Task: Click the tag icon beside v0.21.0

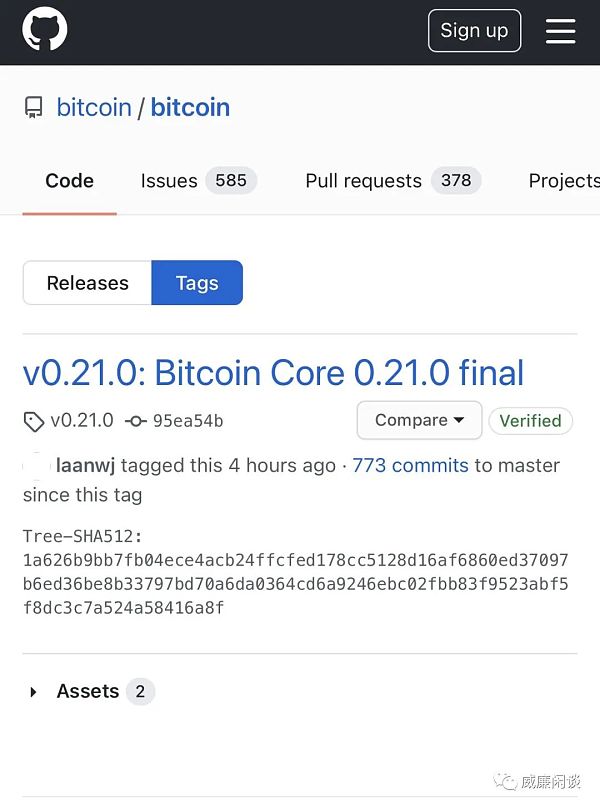Action: pos(34,421)
